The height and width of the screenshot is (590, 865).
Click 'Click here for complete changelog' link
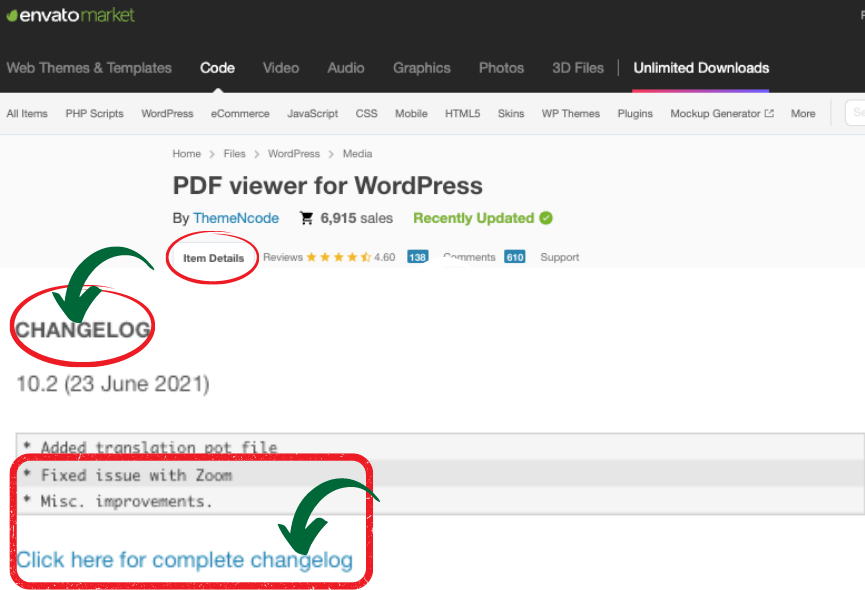tap(185, 560)
